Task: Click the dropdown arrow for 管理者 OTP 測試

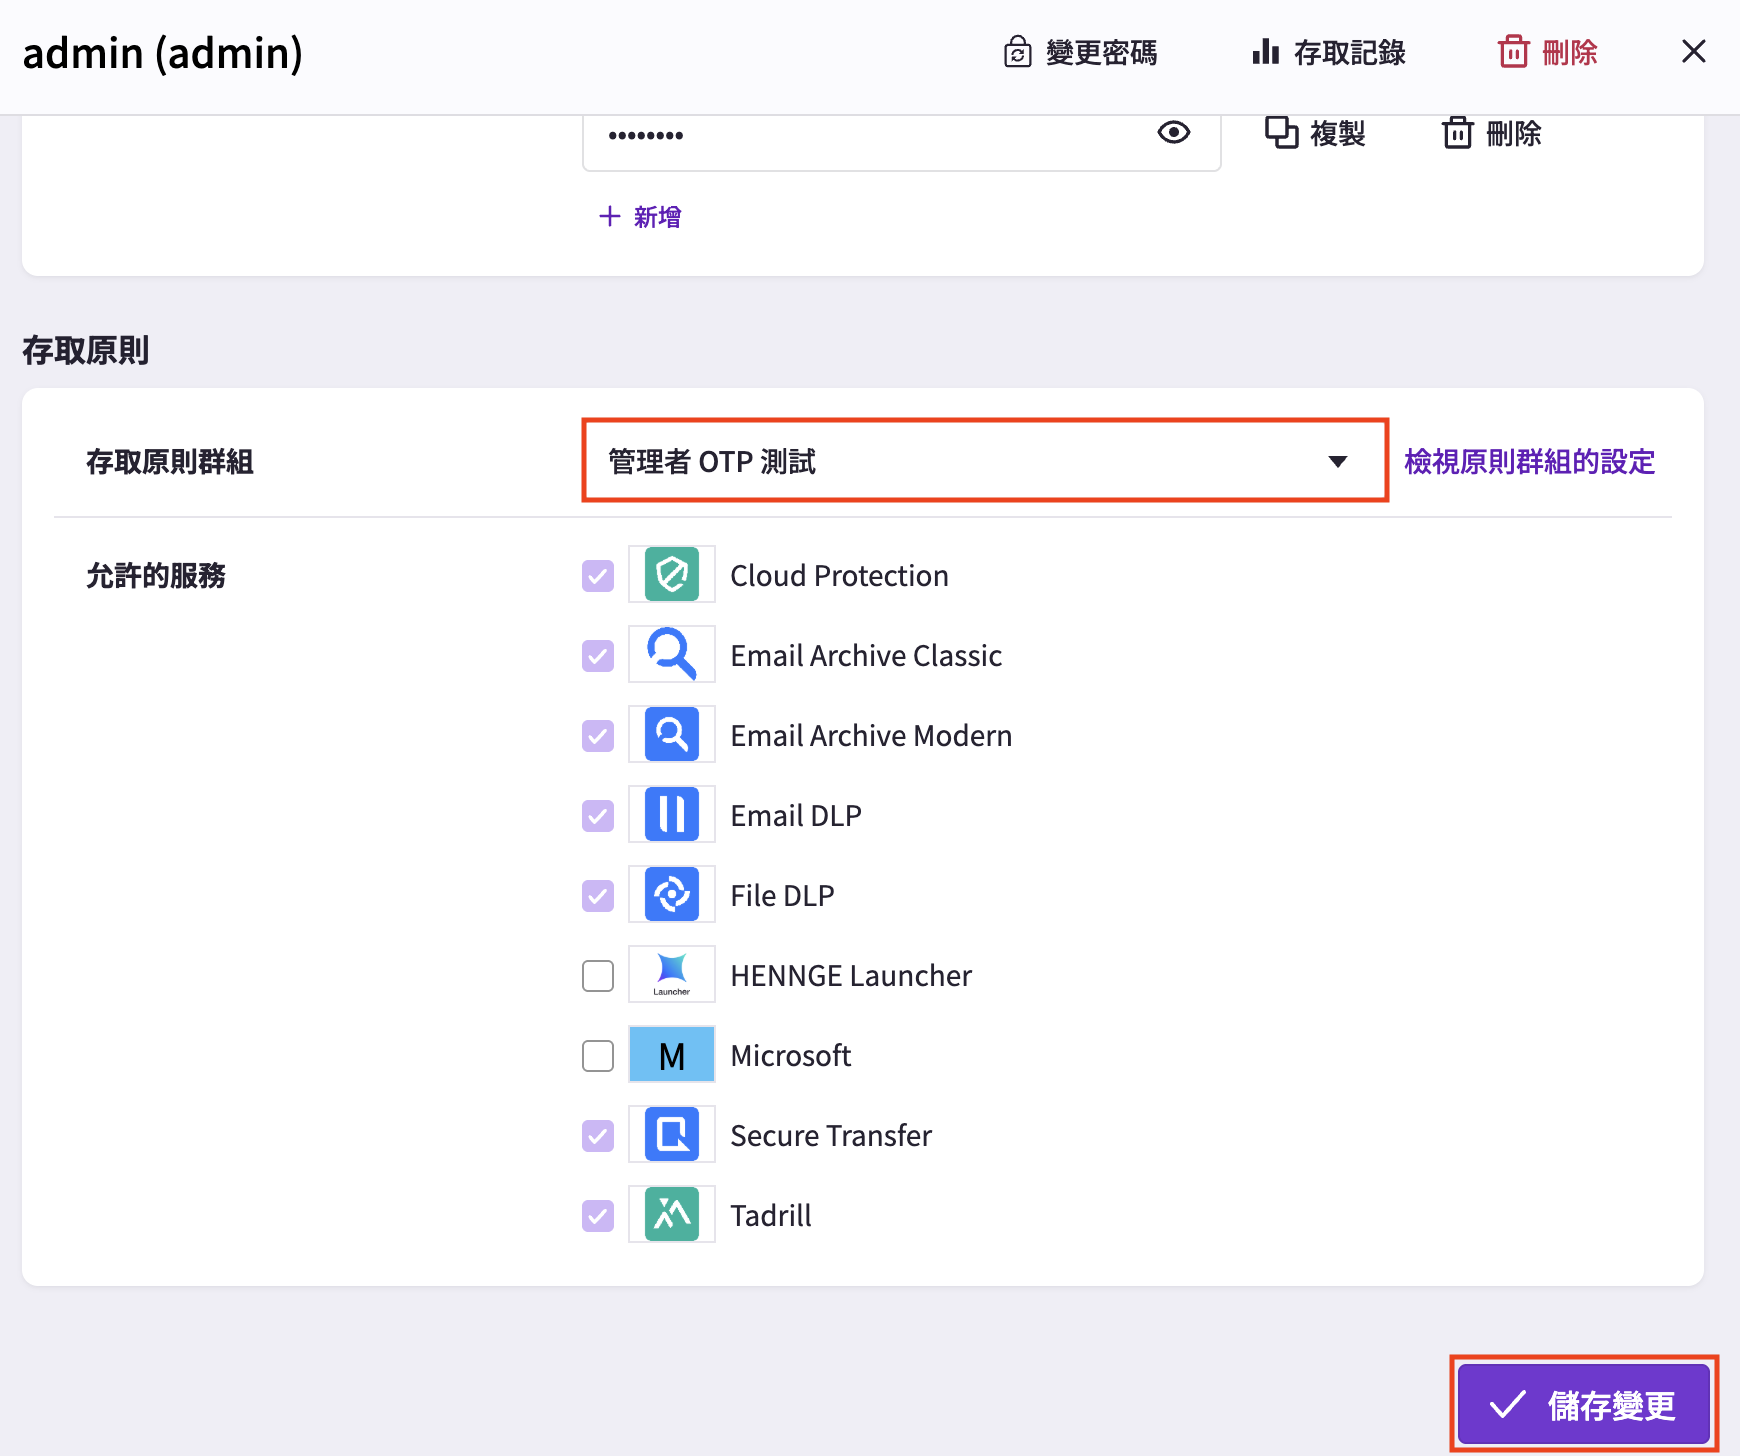Action: 1337,461
